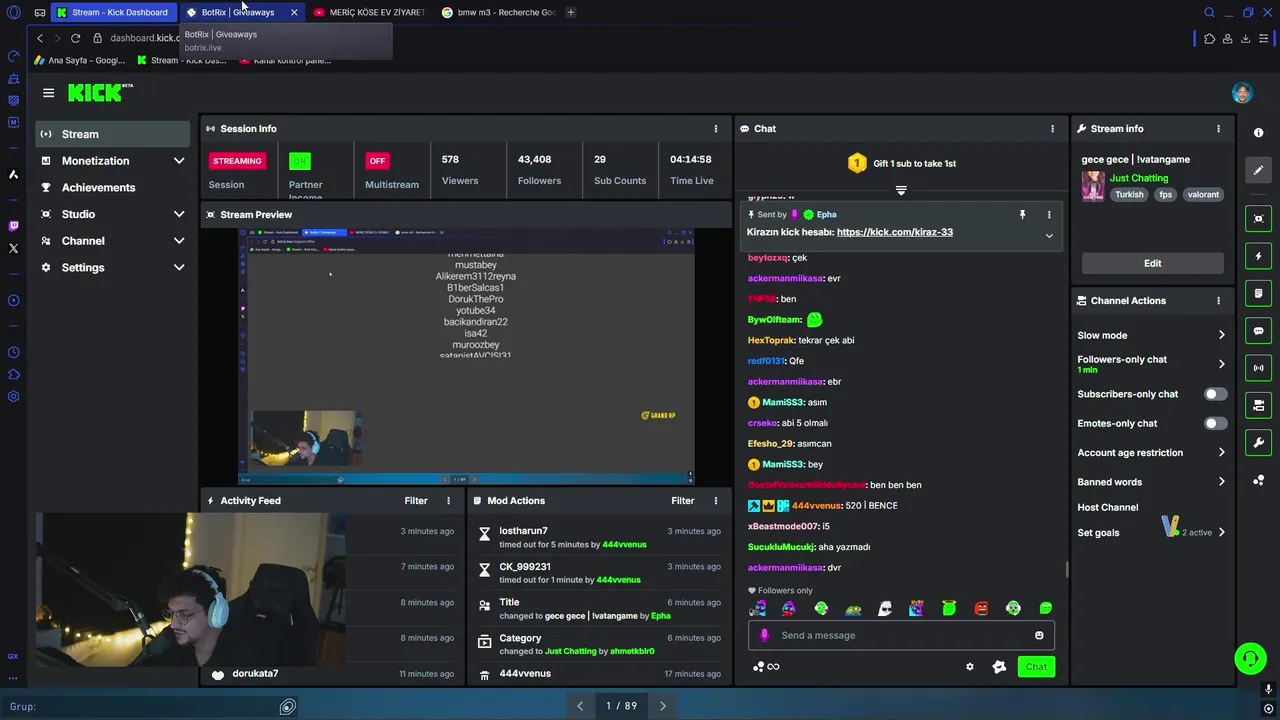1280x720 pixels.
Task: Switch to bmw m3 Google browser tab
Action: 498,12
